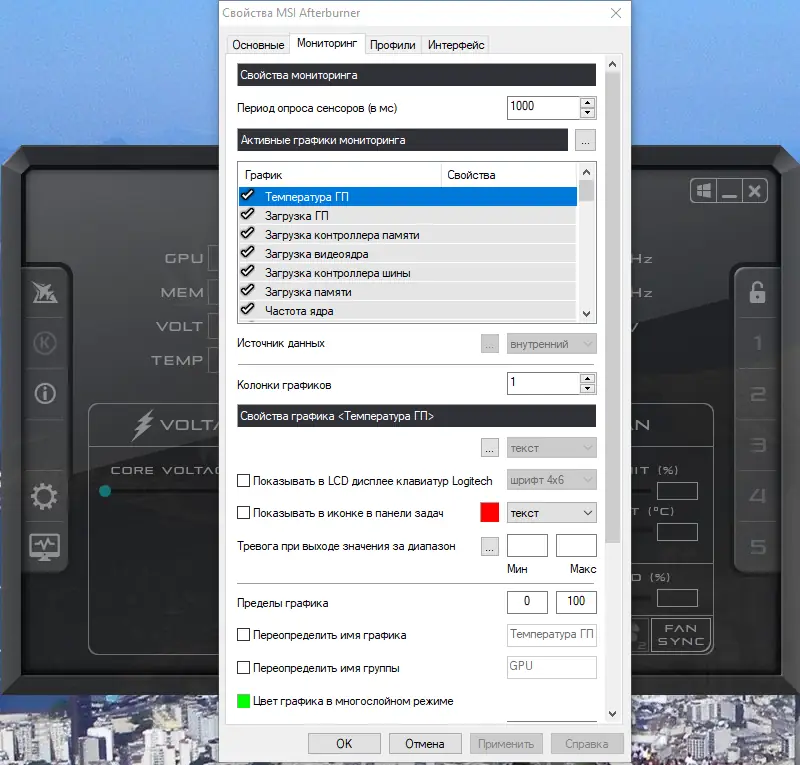Click the Windows startup icon in Afterburner

point(704,191)
